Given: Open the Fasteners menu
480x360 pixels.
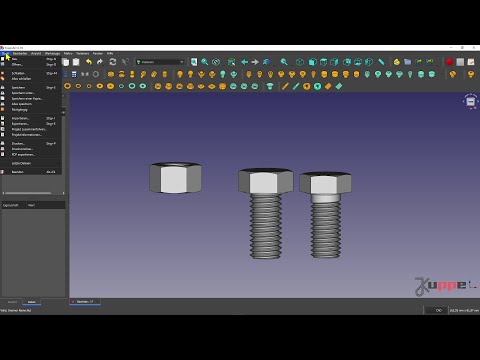Looking at the screenshot, I should pyautogui.click(x=83, y=53).
